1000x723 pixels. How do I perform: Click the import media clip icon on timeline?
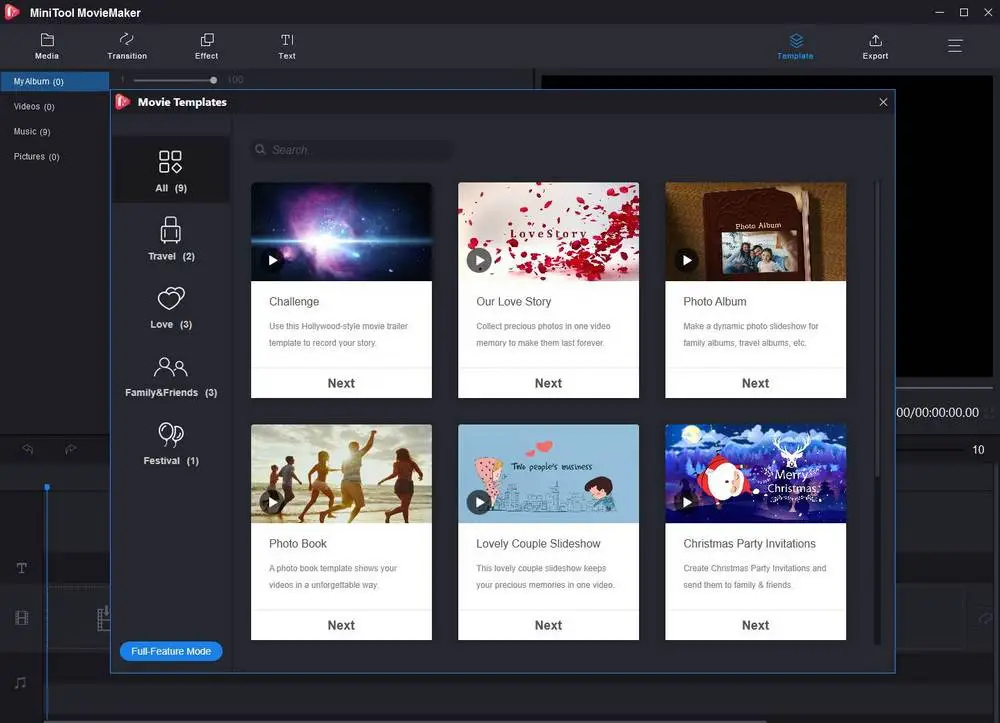pyautogui.click(x=103, y=618)
